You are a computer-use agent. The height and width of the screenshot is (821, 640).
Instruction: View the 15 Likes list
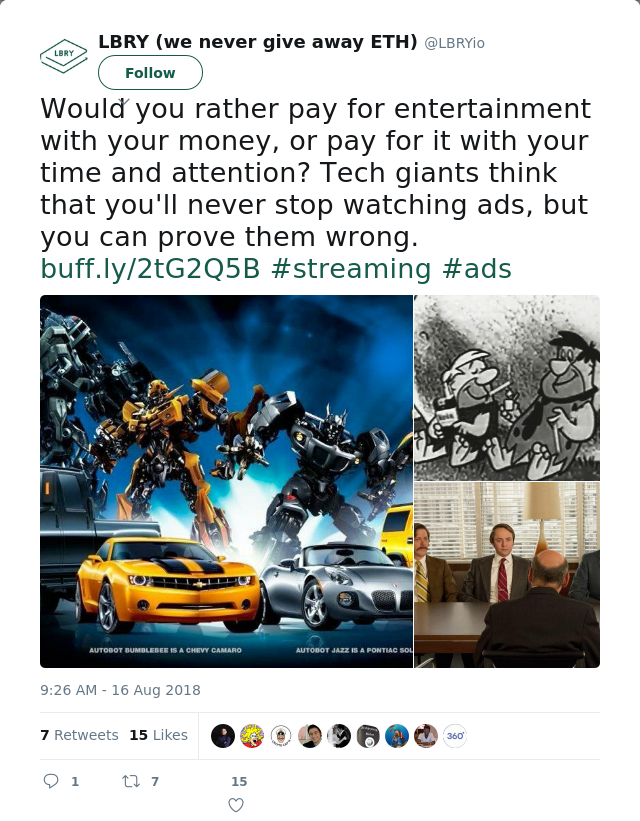point(159,735)
